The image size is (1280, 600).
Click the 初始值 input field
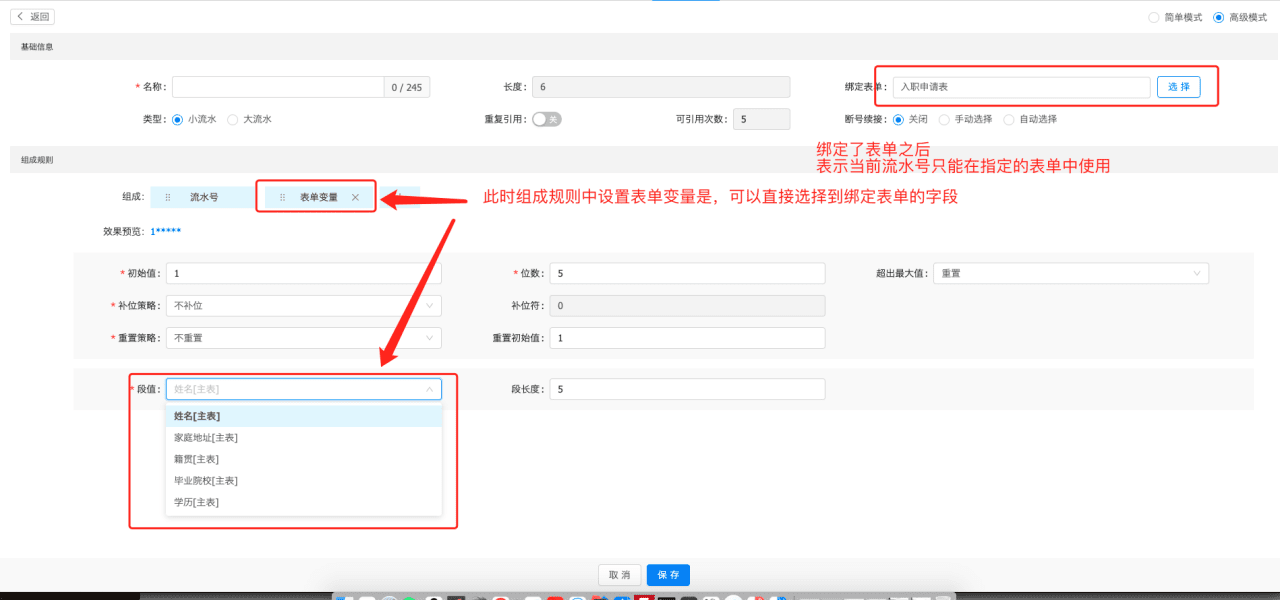[304, 273]
